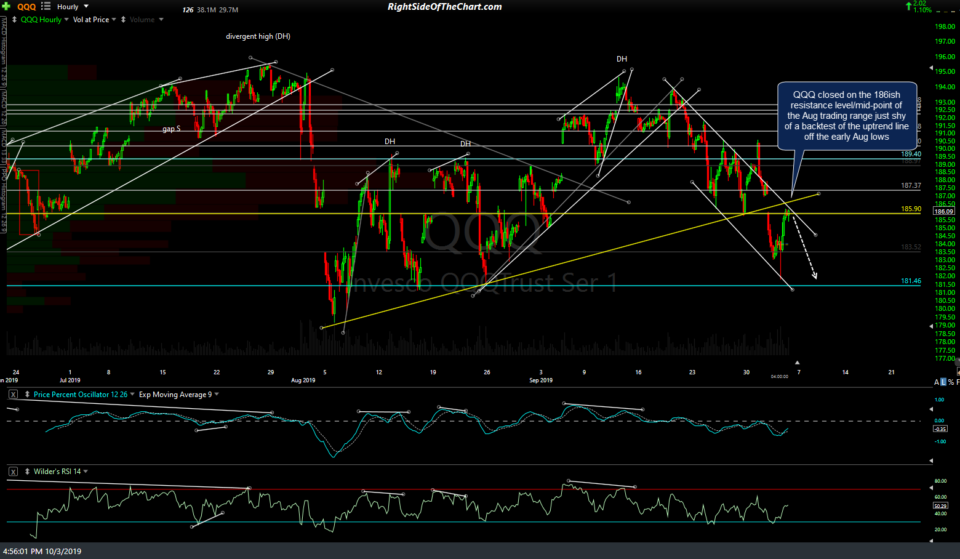Click the move arrows beside QQQ Hourly
Image resolution: width=960 pixels, height=559 pixels.
(x=14, y=20)
